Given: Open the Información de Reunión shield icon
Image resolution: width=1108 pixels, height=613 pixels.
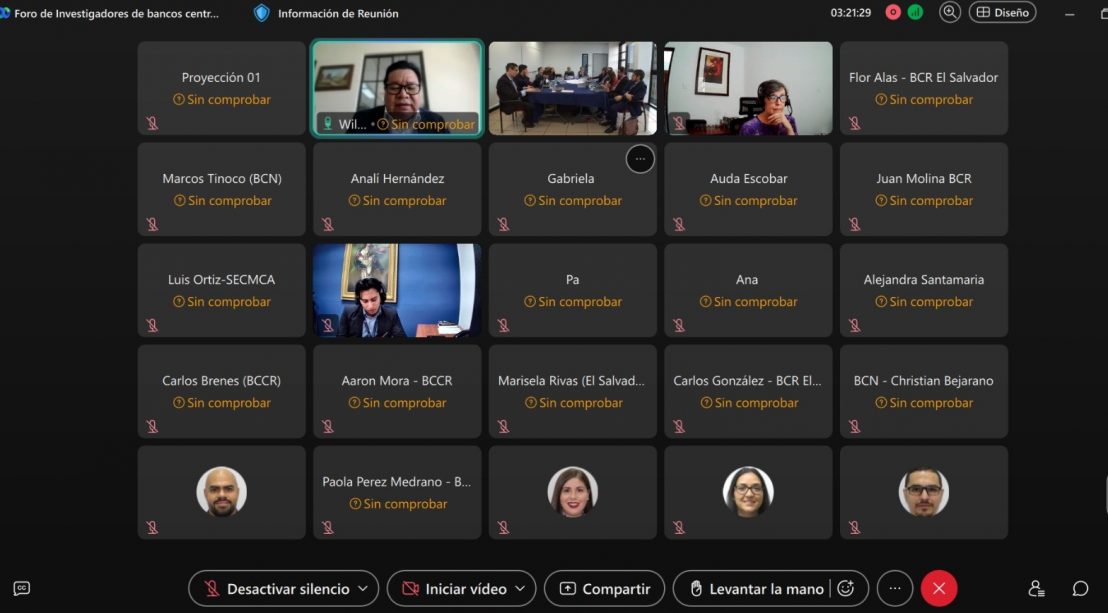Looking at the screenshot, I should [261, 13].
